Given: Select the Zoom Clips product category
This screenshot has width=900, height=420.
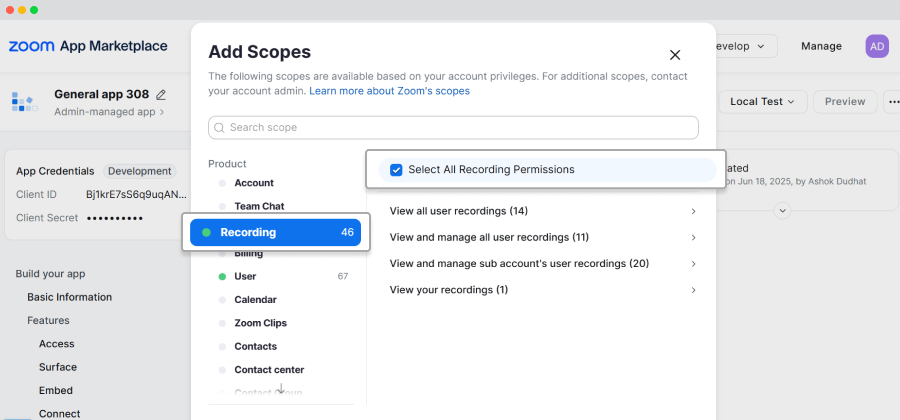Looking at the screenshot, I should point(261,323).
